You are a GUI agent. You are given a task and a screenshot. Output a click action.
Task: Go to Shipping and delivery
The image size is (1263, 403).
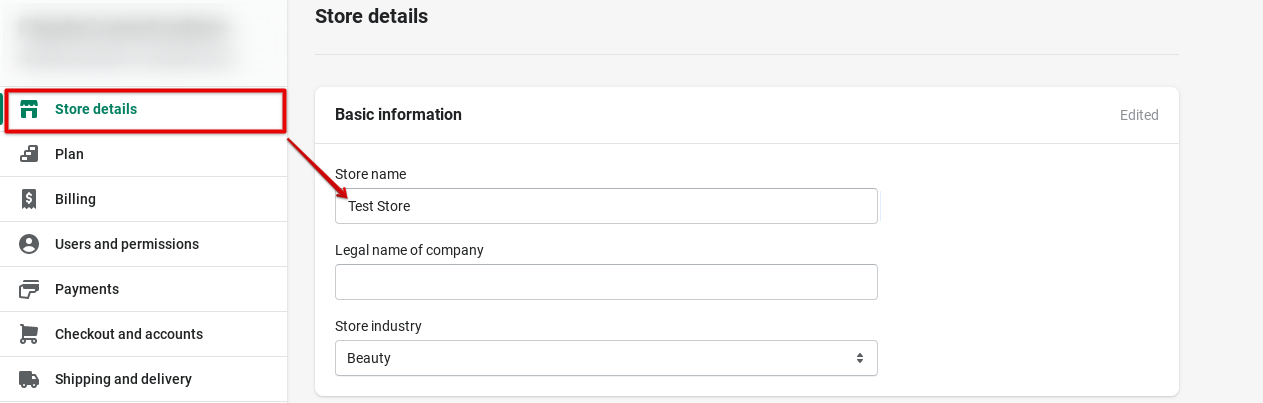[123, 379]
